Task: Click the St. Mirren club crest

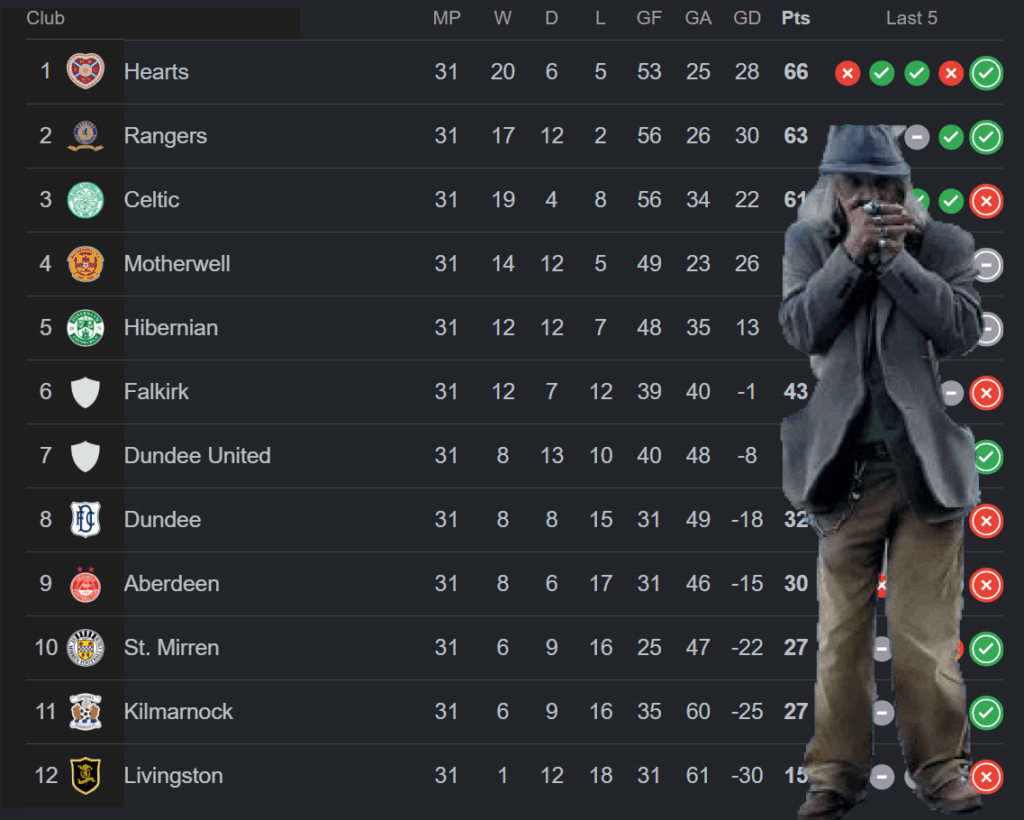Action: (86, 648)
